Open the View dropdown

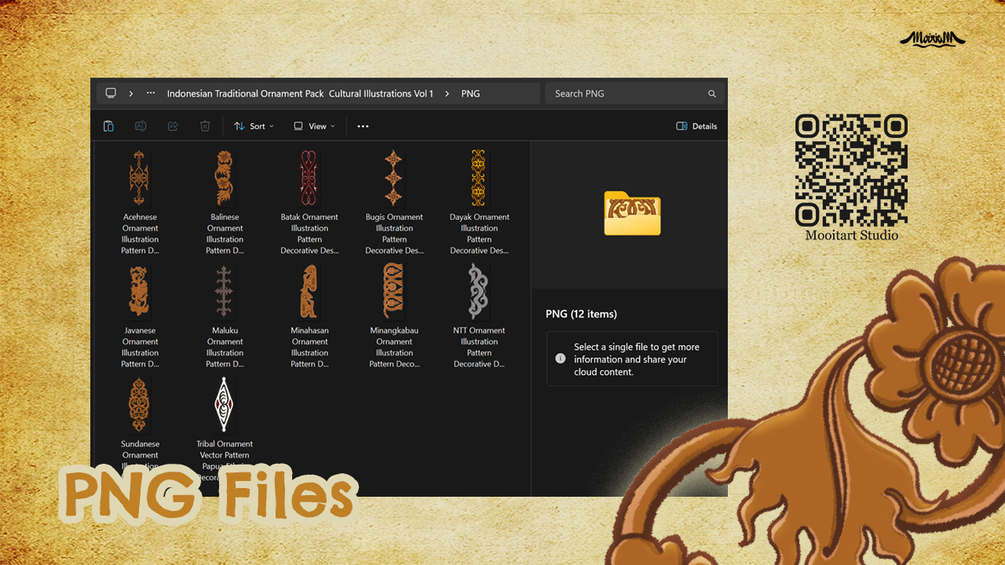click(314, 126)
